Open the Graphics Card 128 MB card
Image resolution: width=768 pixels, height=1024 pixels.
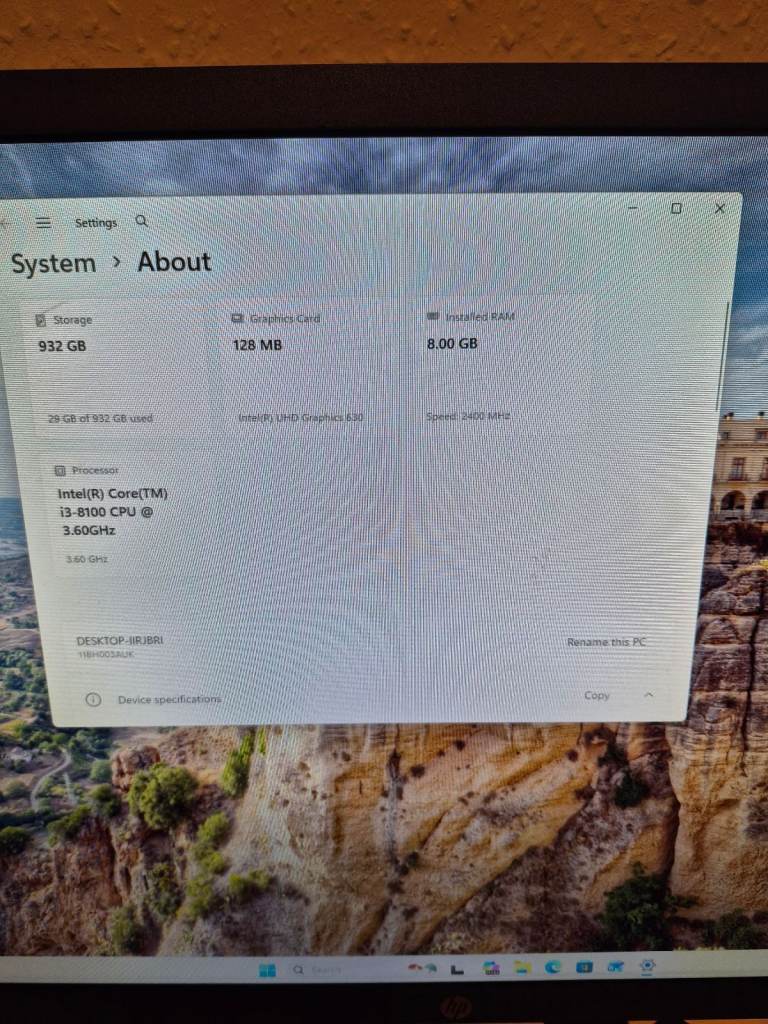point(312,370)
